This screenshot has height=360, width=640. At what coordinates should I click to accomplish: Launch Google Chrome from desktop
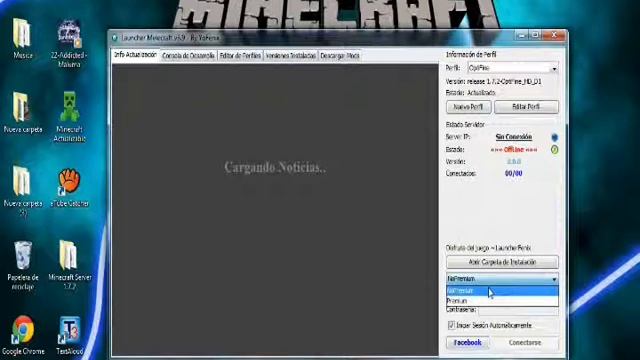point(23,335)
